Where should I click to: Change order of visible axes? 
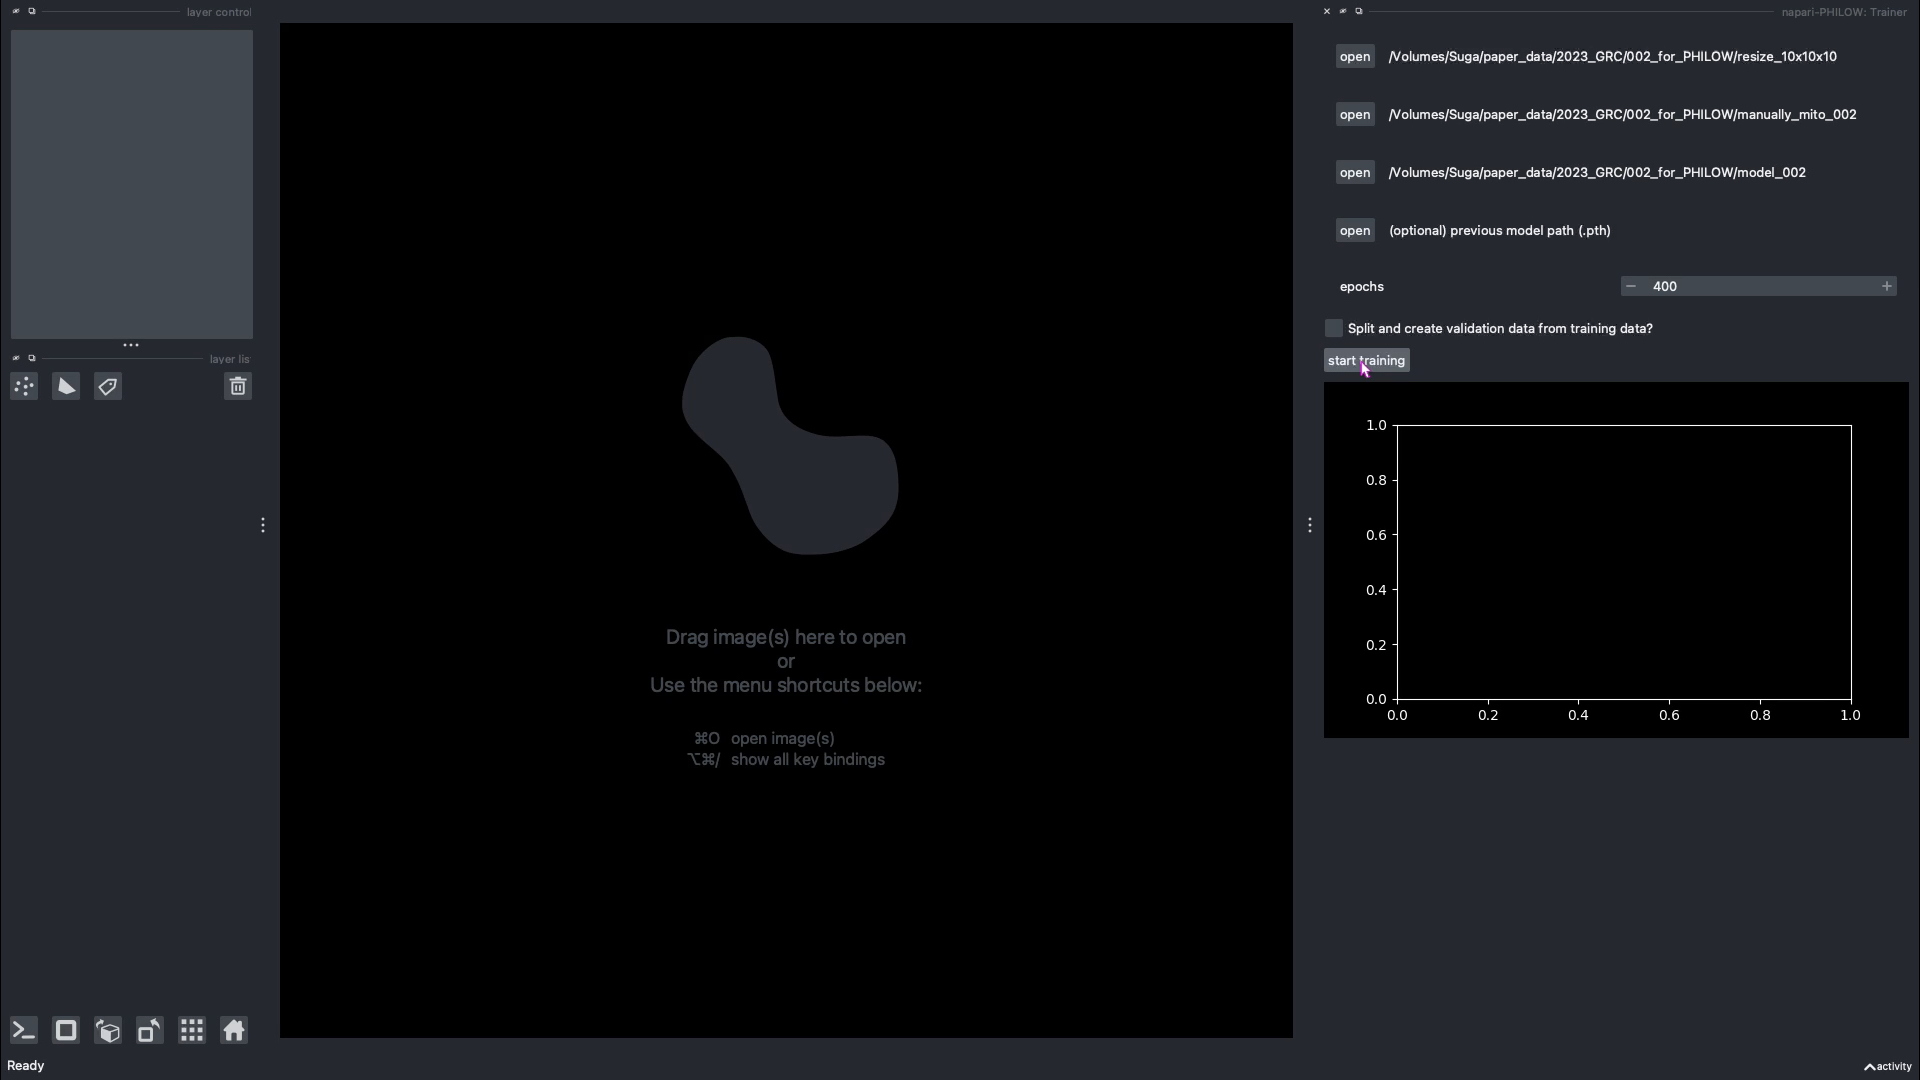(x=108, y=1031)
